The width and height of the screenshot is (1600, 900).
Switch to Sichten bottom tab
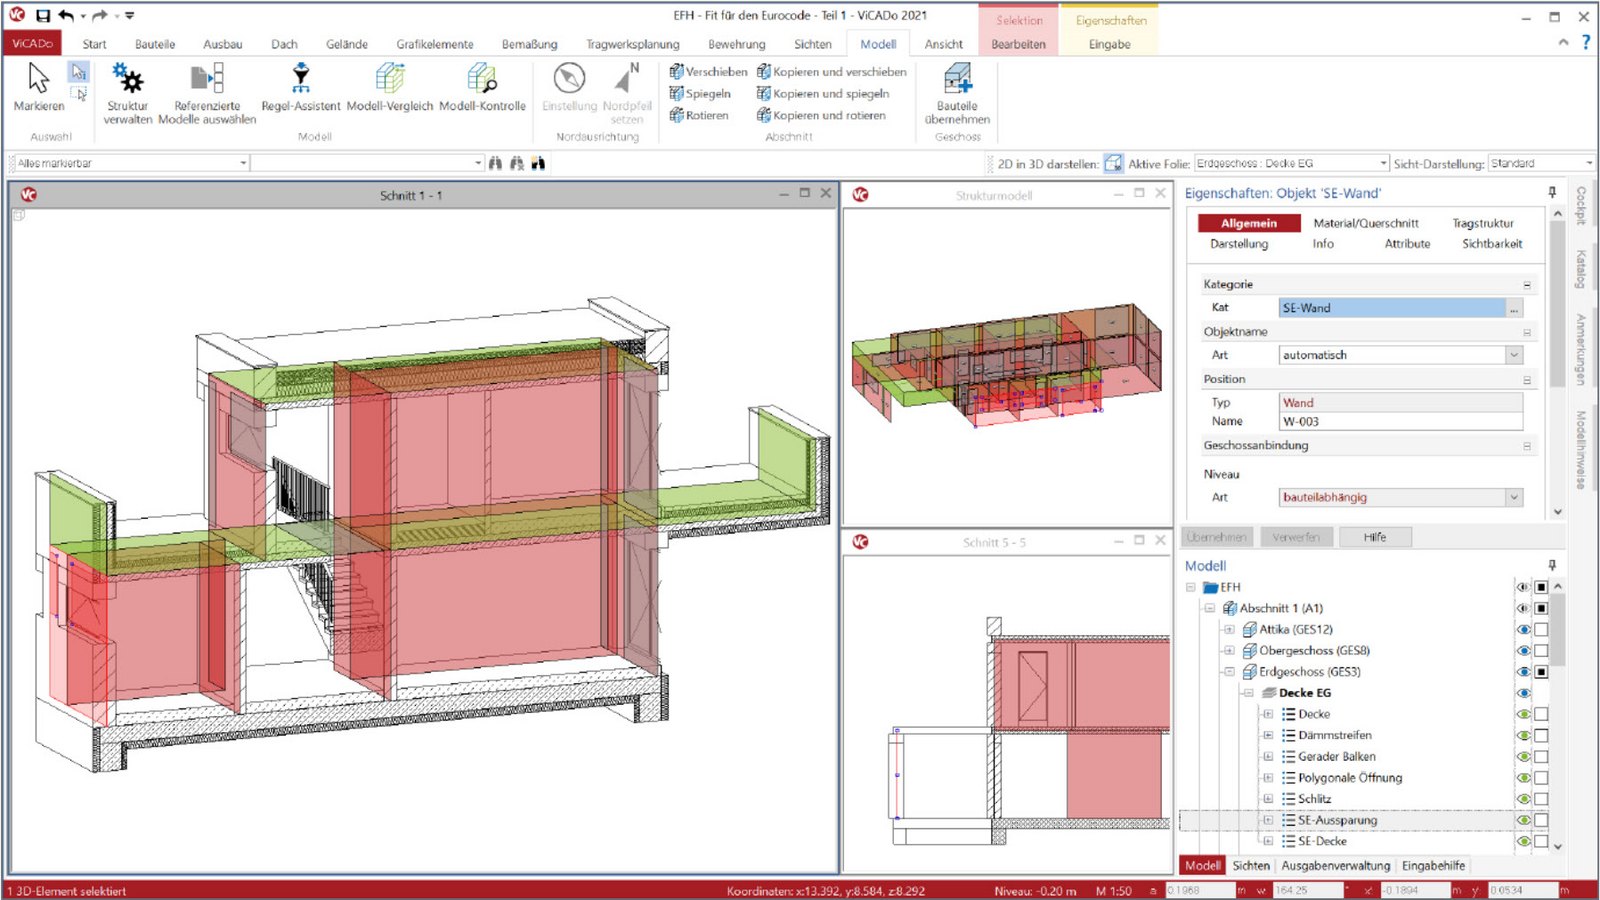(1251, 866)
